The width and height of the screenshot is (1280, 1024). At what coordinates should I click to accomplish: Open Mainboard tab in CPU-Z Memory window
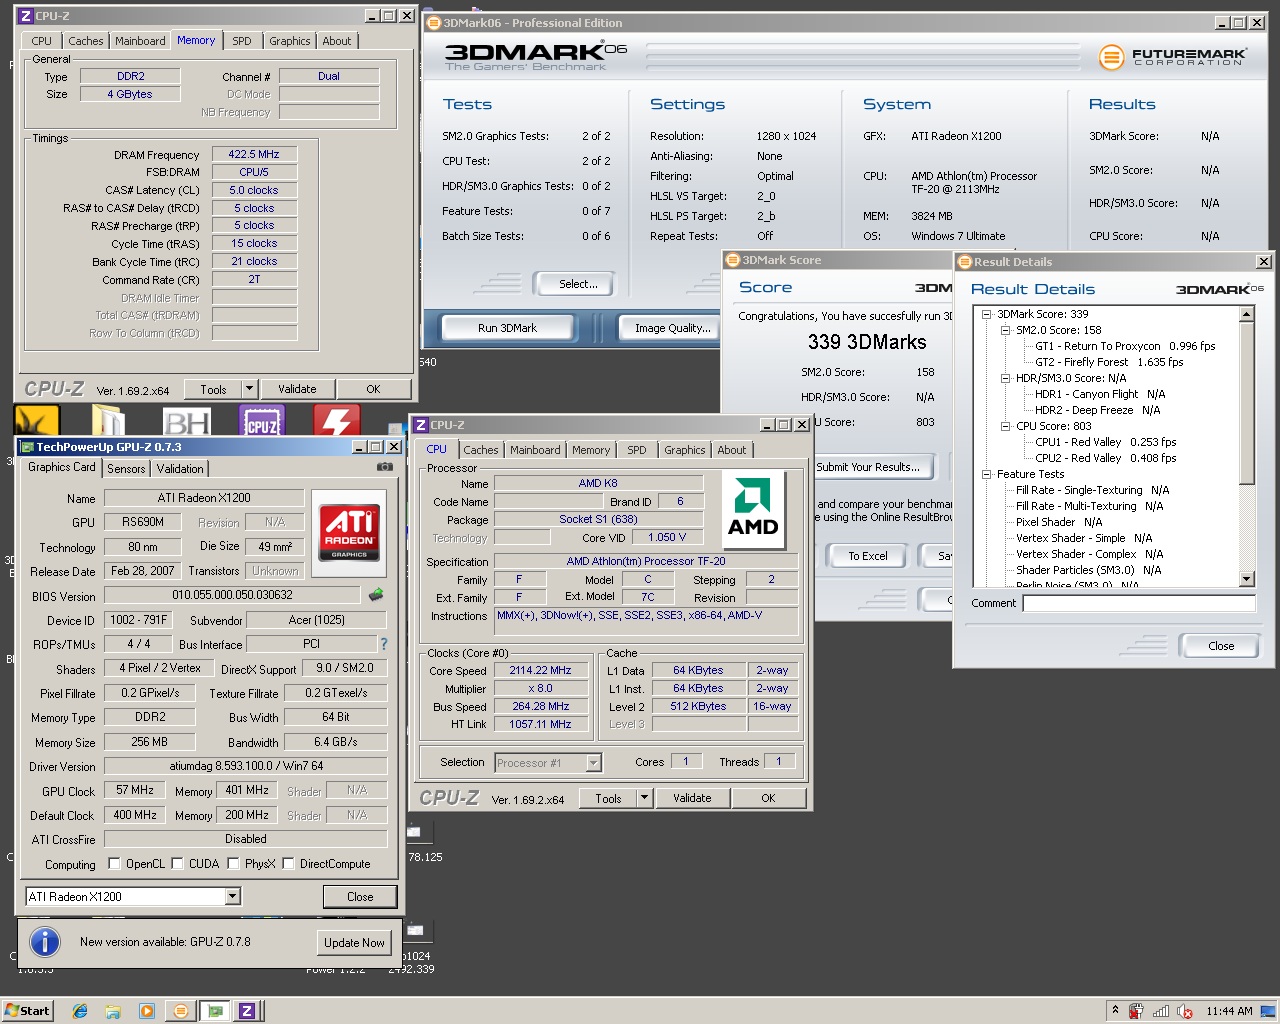tap(140, 41)
